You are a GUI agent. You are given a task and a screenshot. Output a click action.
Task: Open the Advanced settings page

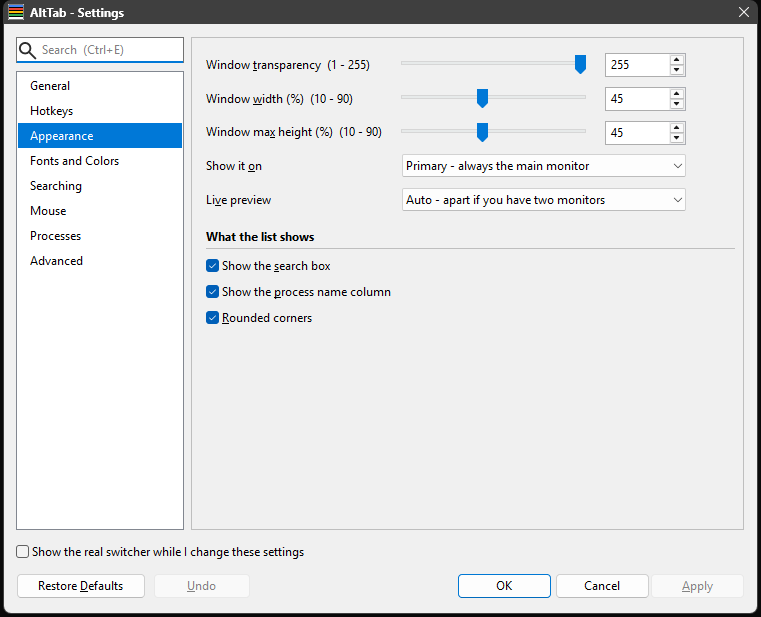pos(100,261)
